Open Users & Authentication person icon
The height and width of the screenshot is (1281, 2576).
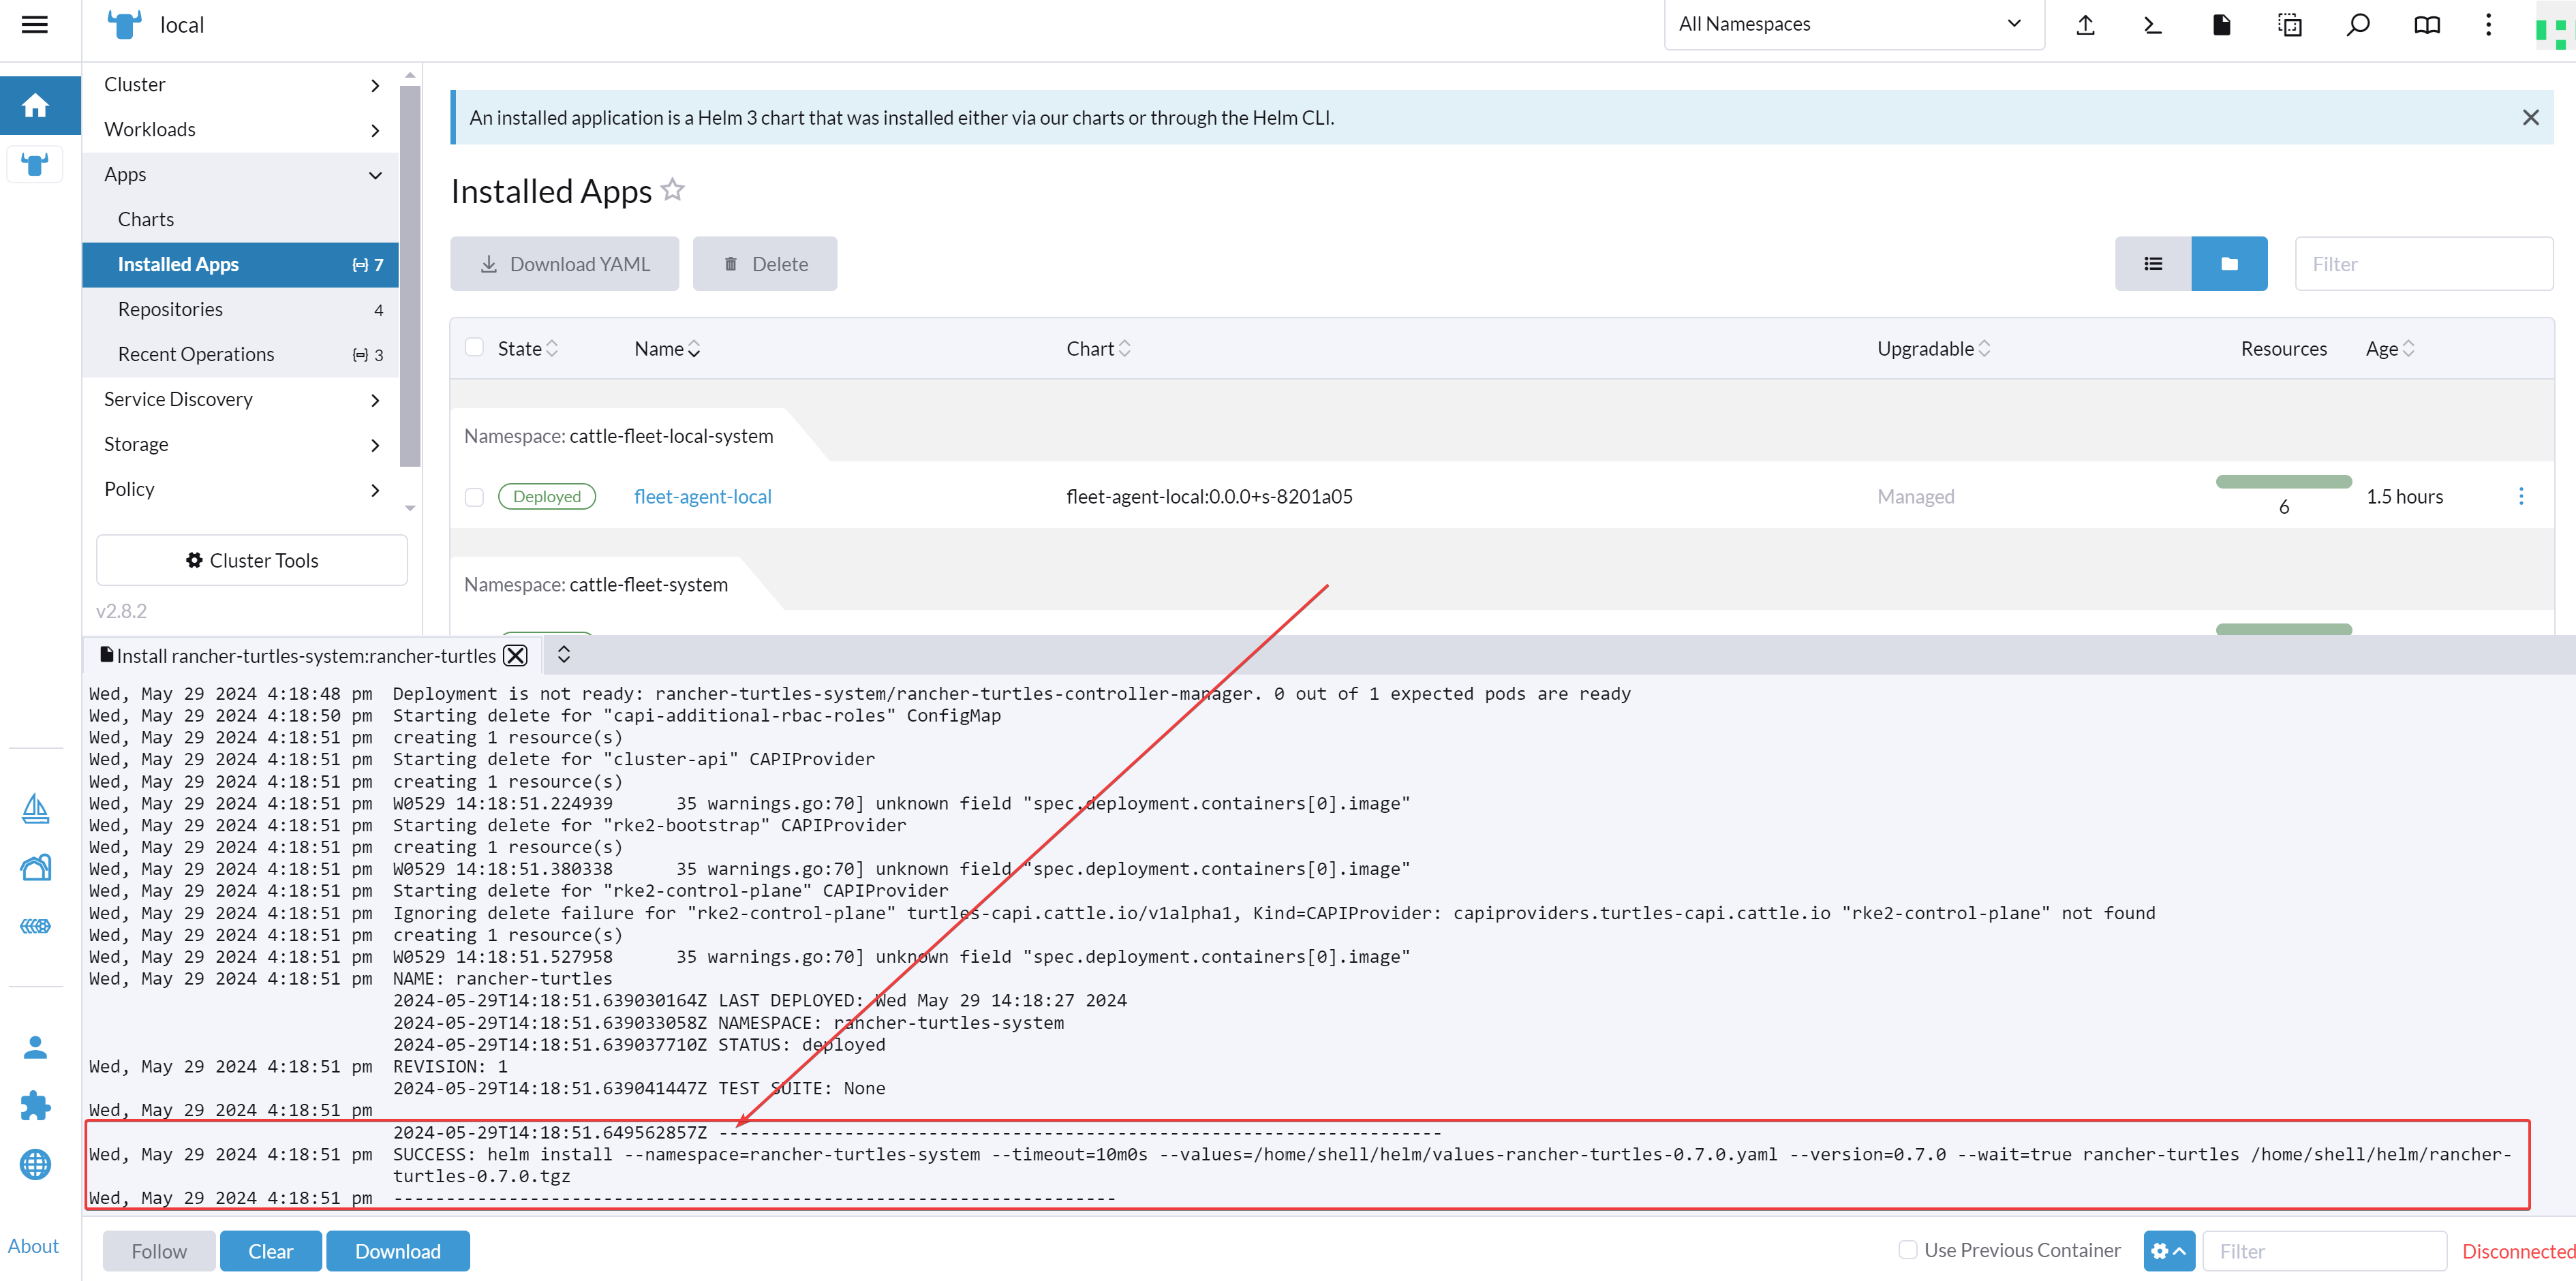35,1047
